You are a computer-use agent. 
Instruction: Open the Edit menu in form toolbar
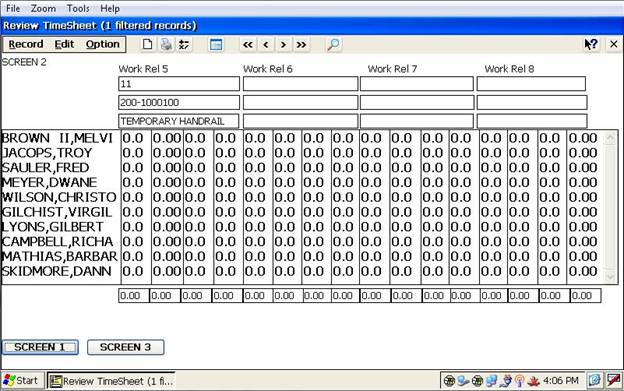[64, 44]
